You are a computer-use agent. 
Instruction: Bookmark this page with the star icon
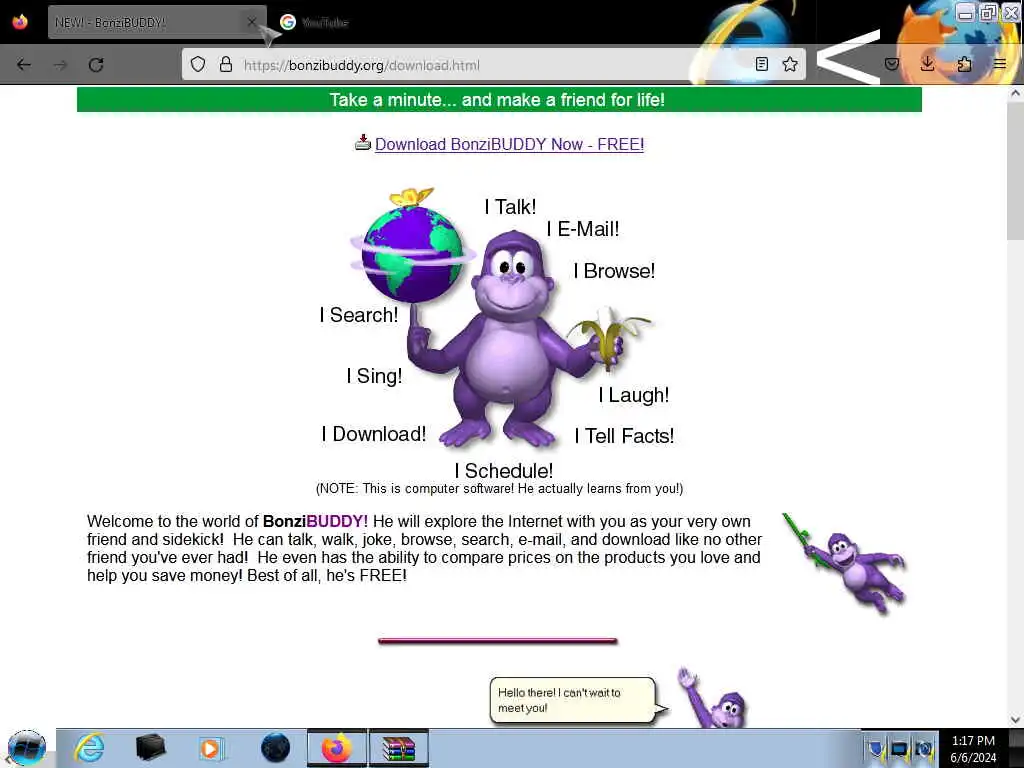(x=790, y=64)
